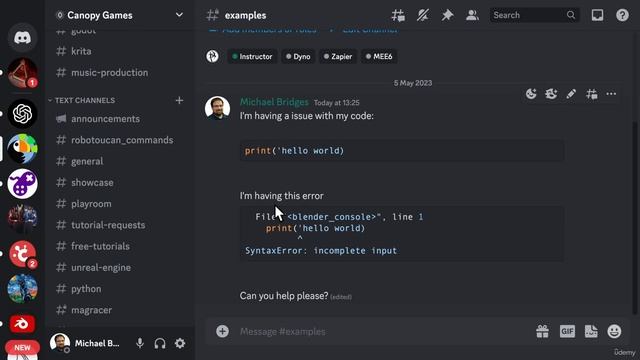Show member list via people icon
Image resolution: width=640 pixels, height=360 pixels.
tap(472, 16)
